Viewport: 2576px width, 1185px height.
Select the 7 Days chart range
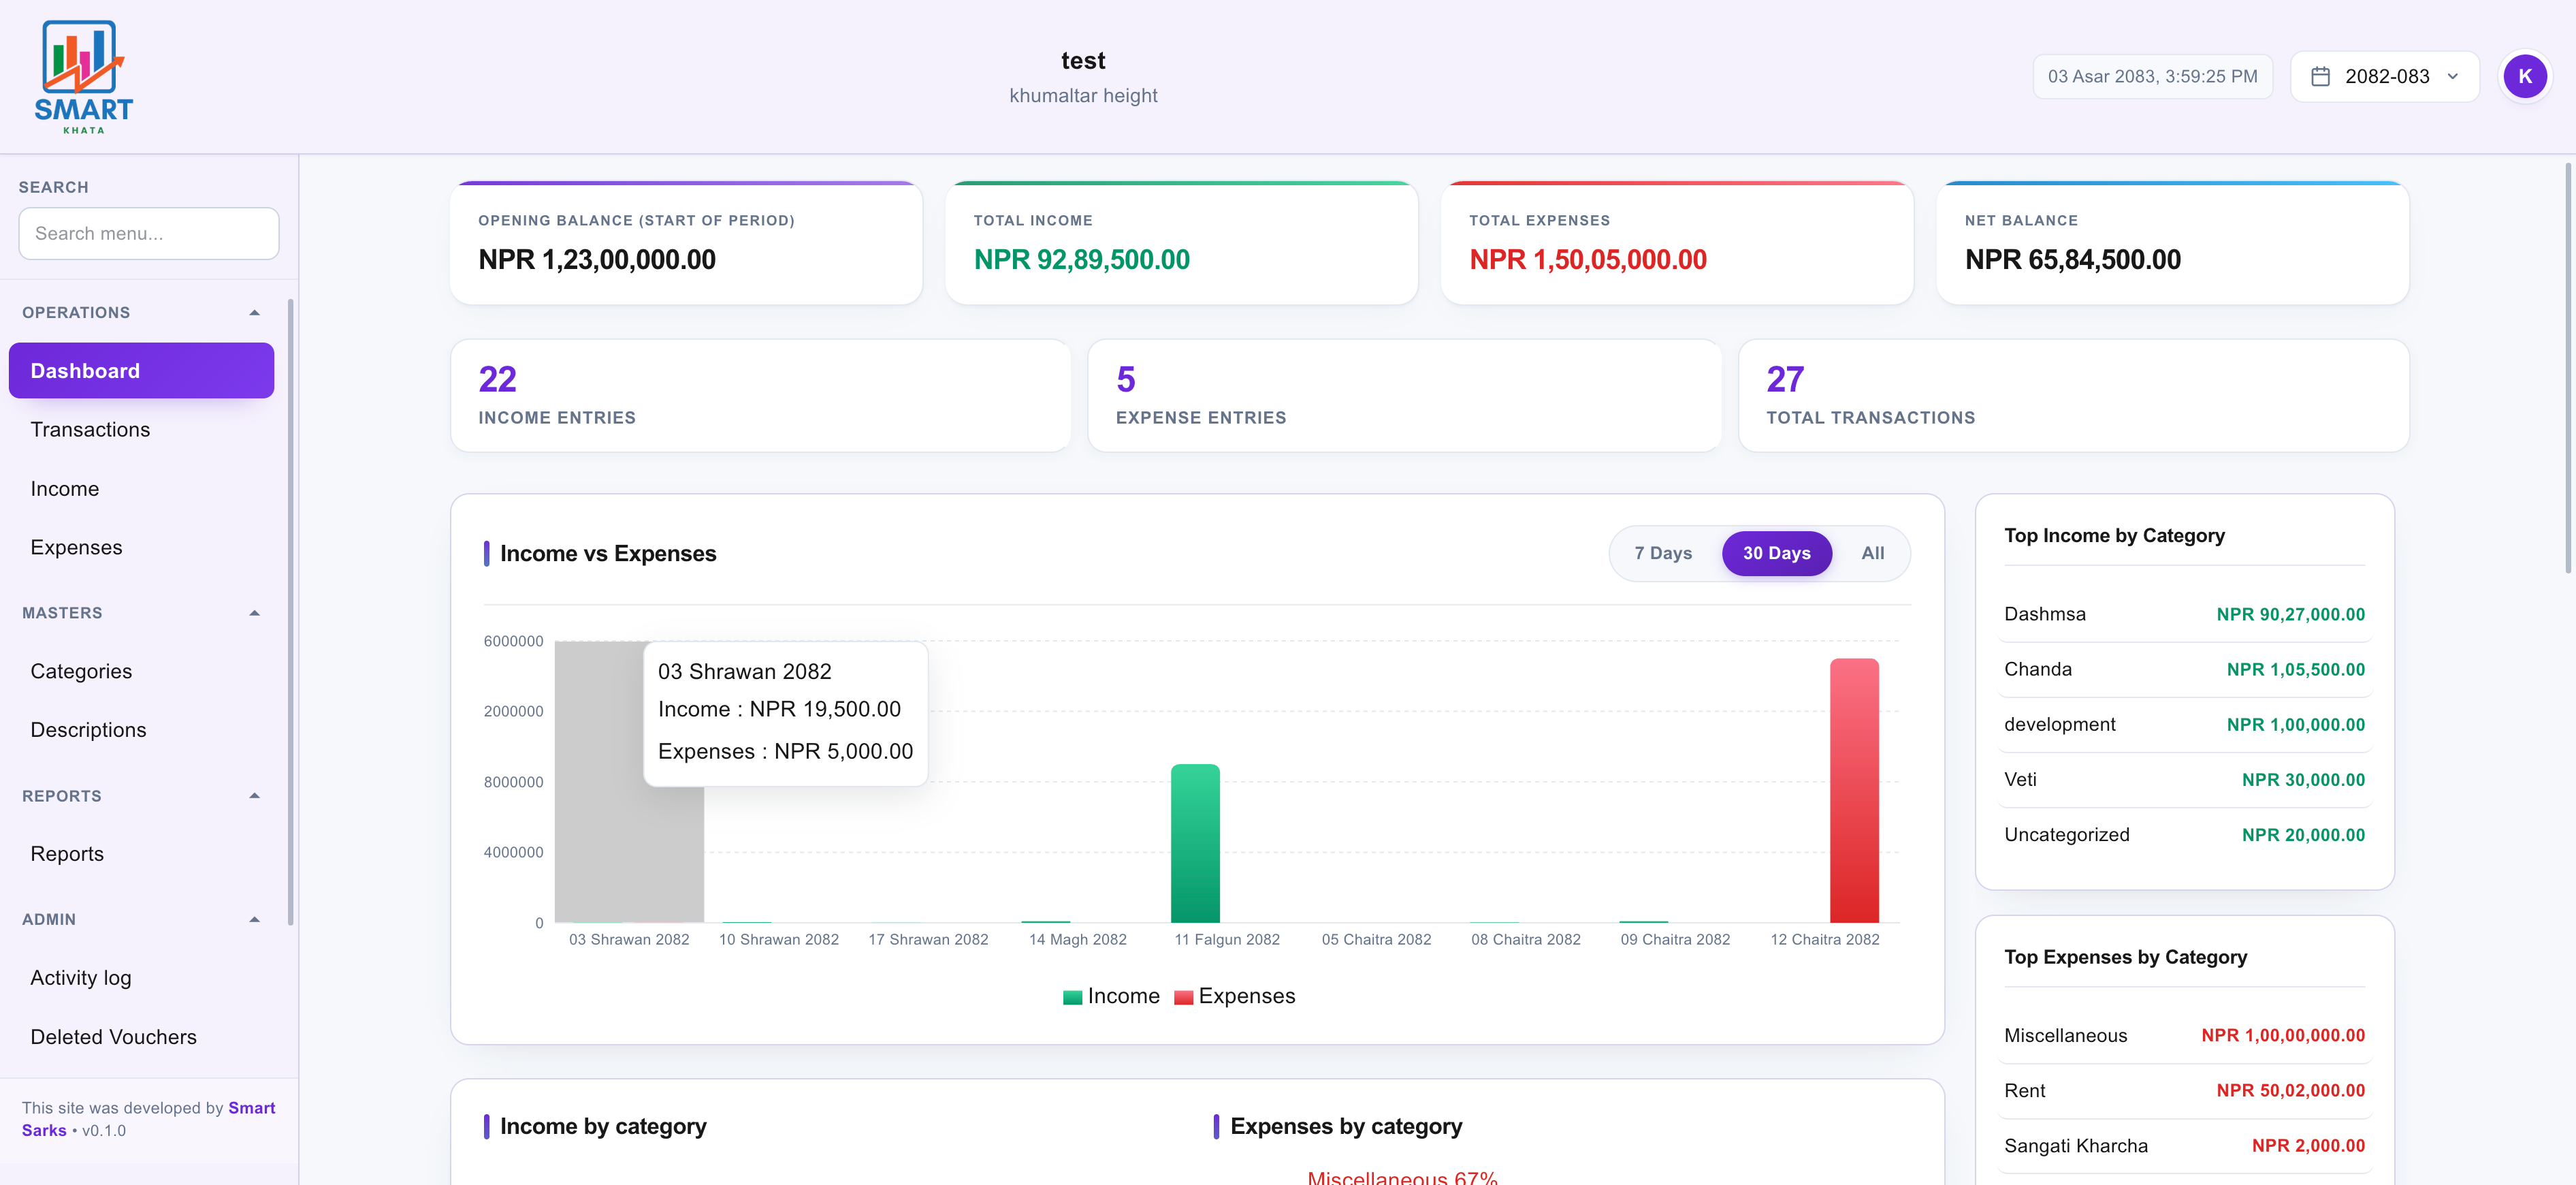[1663, 553]
